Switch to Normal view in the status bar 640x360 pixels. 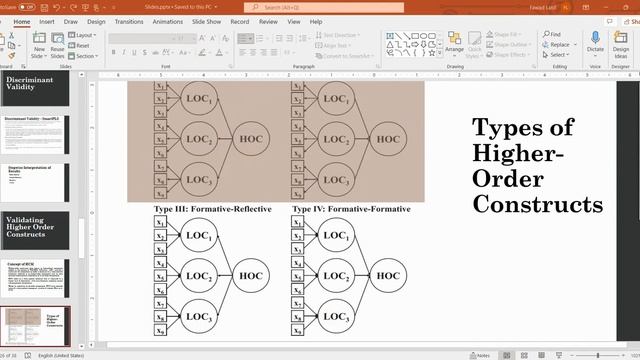507,356
